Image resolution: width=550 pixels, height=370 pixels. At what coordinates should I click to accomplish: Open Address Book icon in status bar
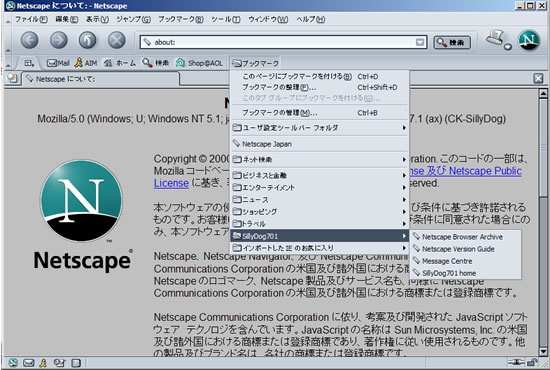point(76,363)
